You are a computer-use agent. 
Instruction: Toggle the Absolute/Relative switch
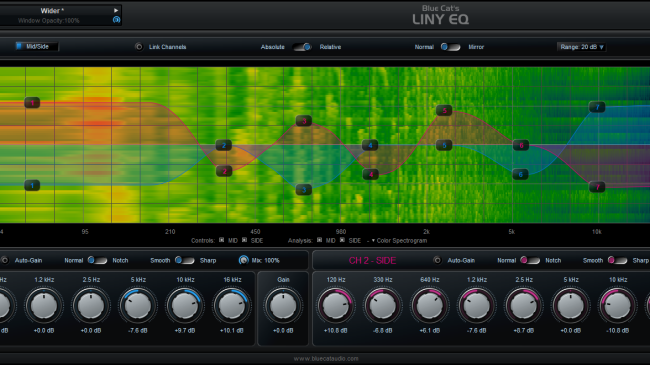pyautogui.click(x=302, y=47)
